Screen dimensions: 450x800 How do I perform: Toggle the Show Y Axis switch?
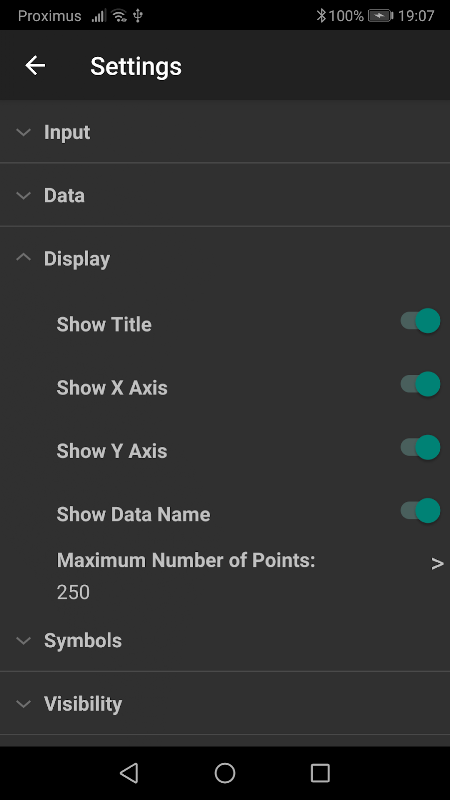tap(420, 447)
